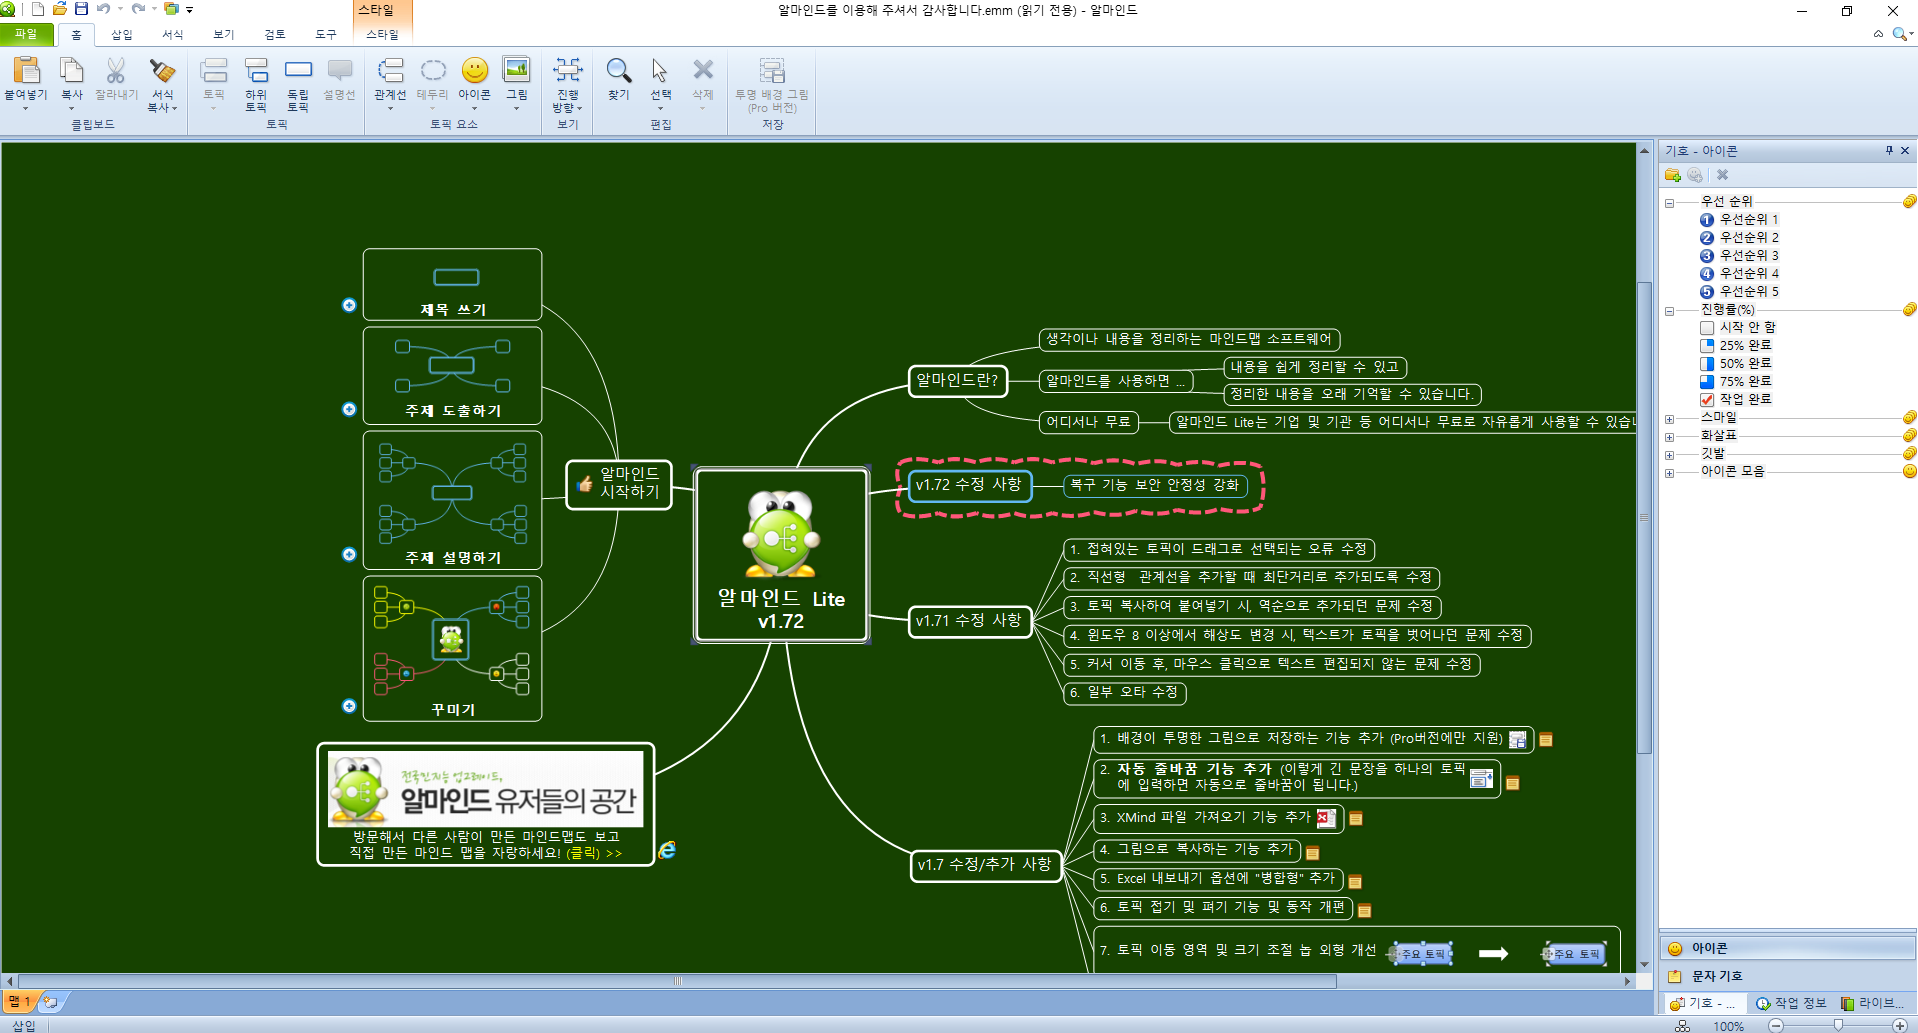Toggle the 25% 완료 progress marker
The width and height of the screenshot is (1918, 1033).
pos(1707,346)
